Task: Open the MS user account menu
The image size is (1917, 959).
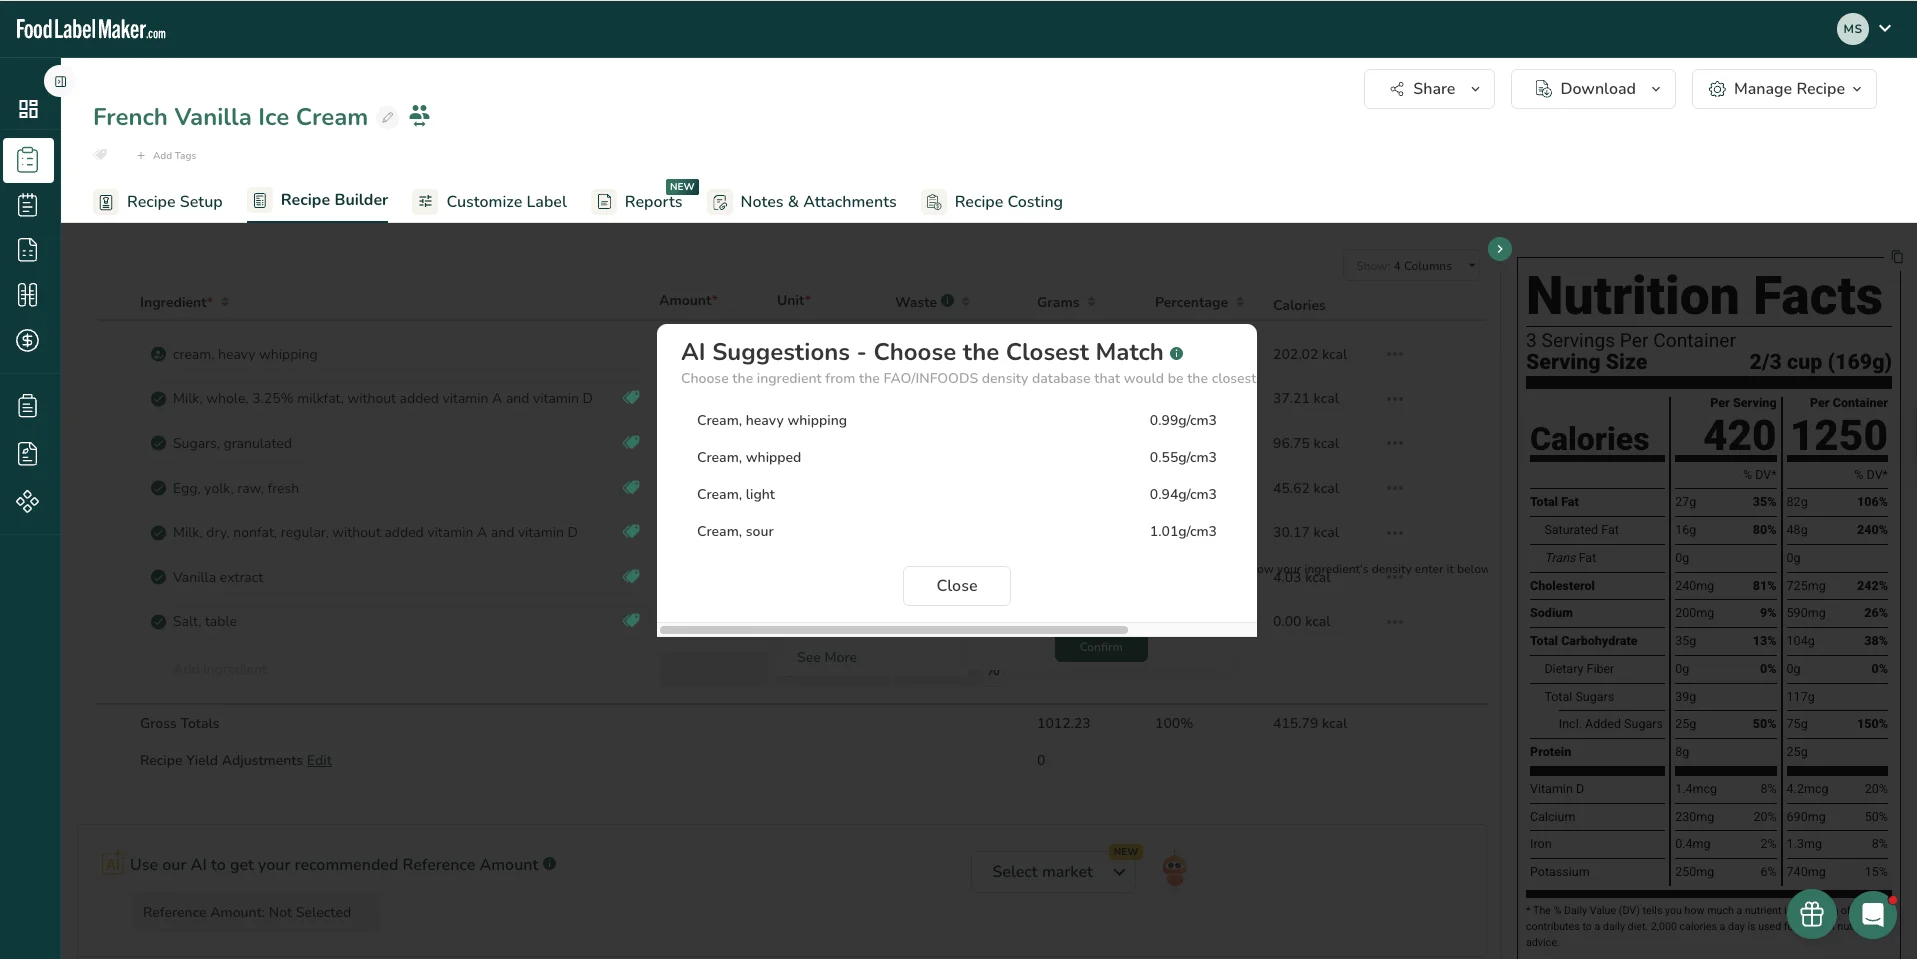Action: [1864, 29]
